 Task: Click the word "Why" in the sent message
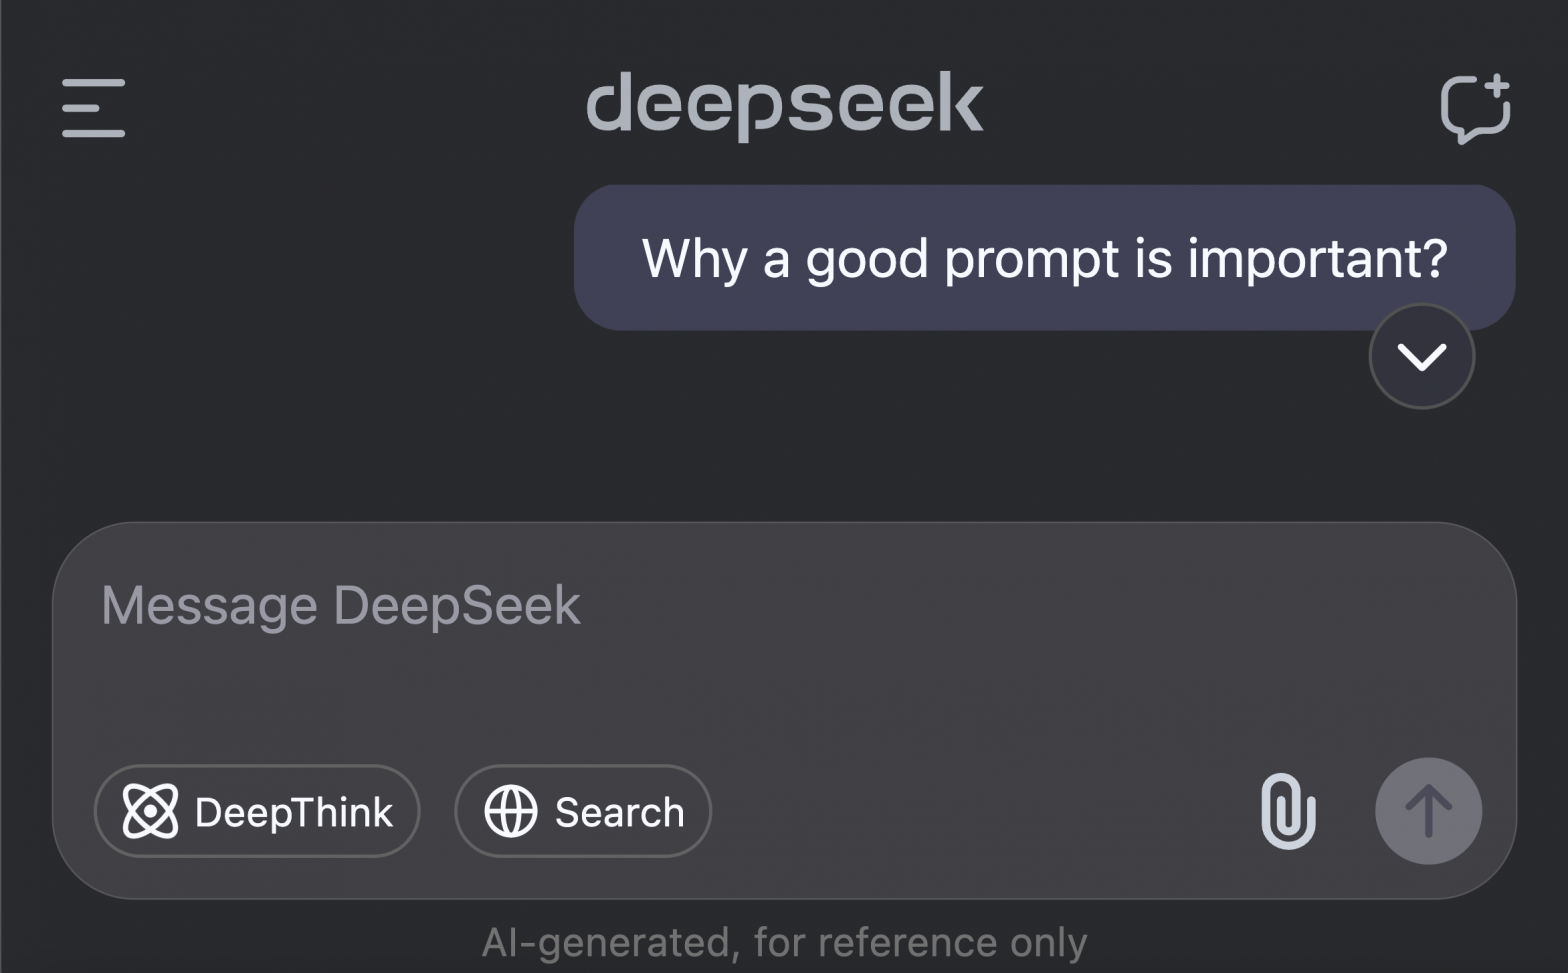click(694, 259)
